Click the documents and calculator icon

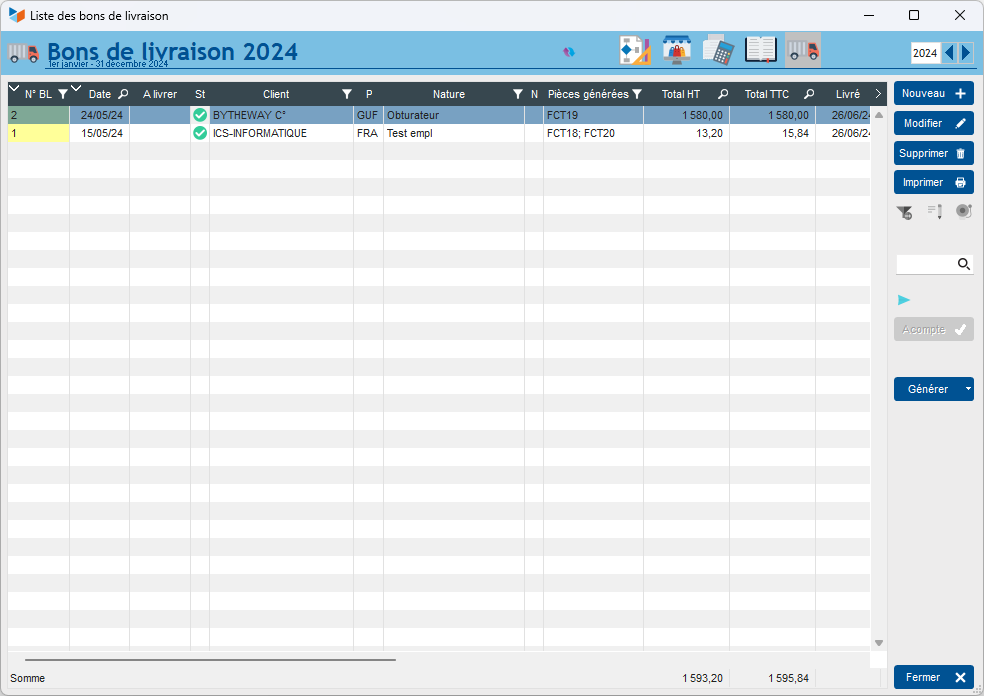pyautogui.click(x=718, y=50)
